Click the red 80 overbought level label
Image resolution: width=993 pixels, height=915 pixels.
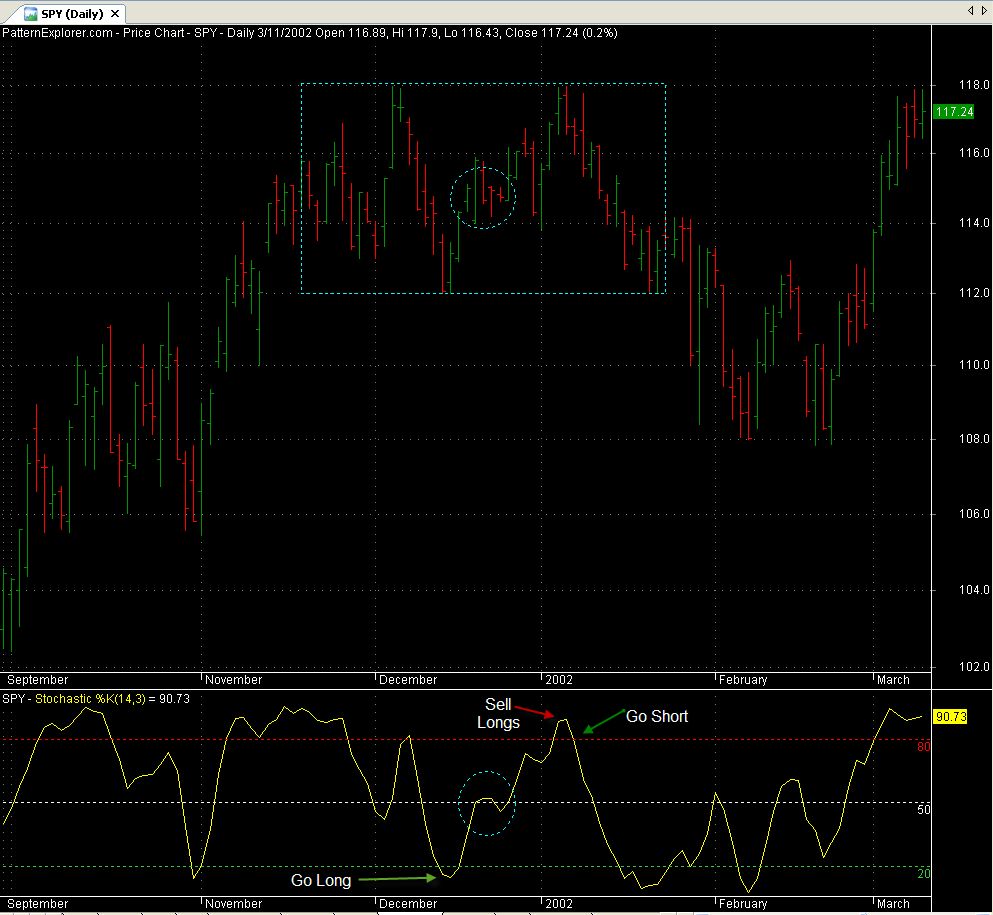(x=924, y=746)
